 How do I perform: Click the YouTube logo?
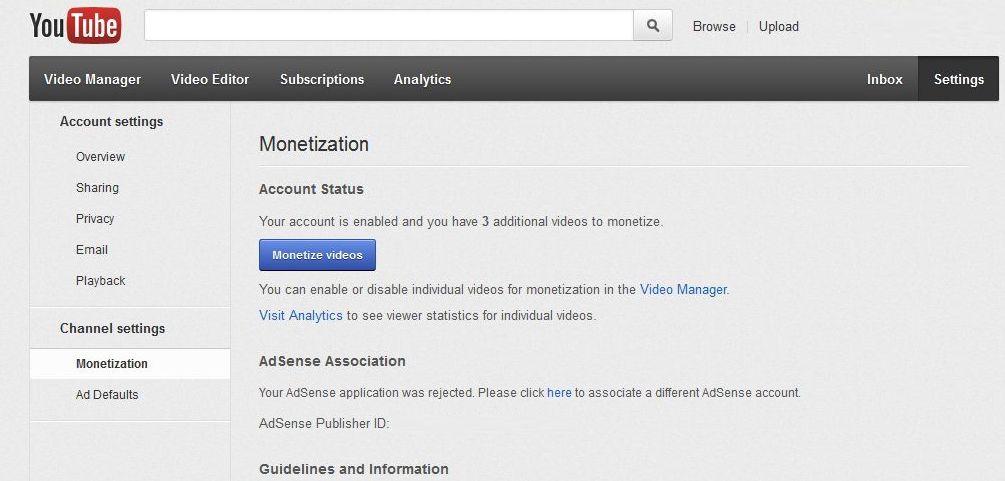(x=76, y=25)
